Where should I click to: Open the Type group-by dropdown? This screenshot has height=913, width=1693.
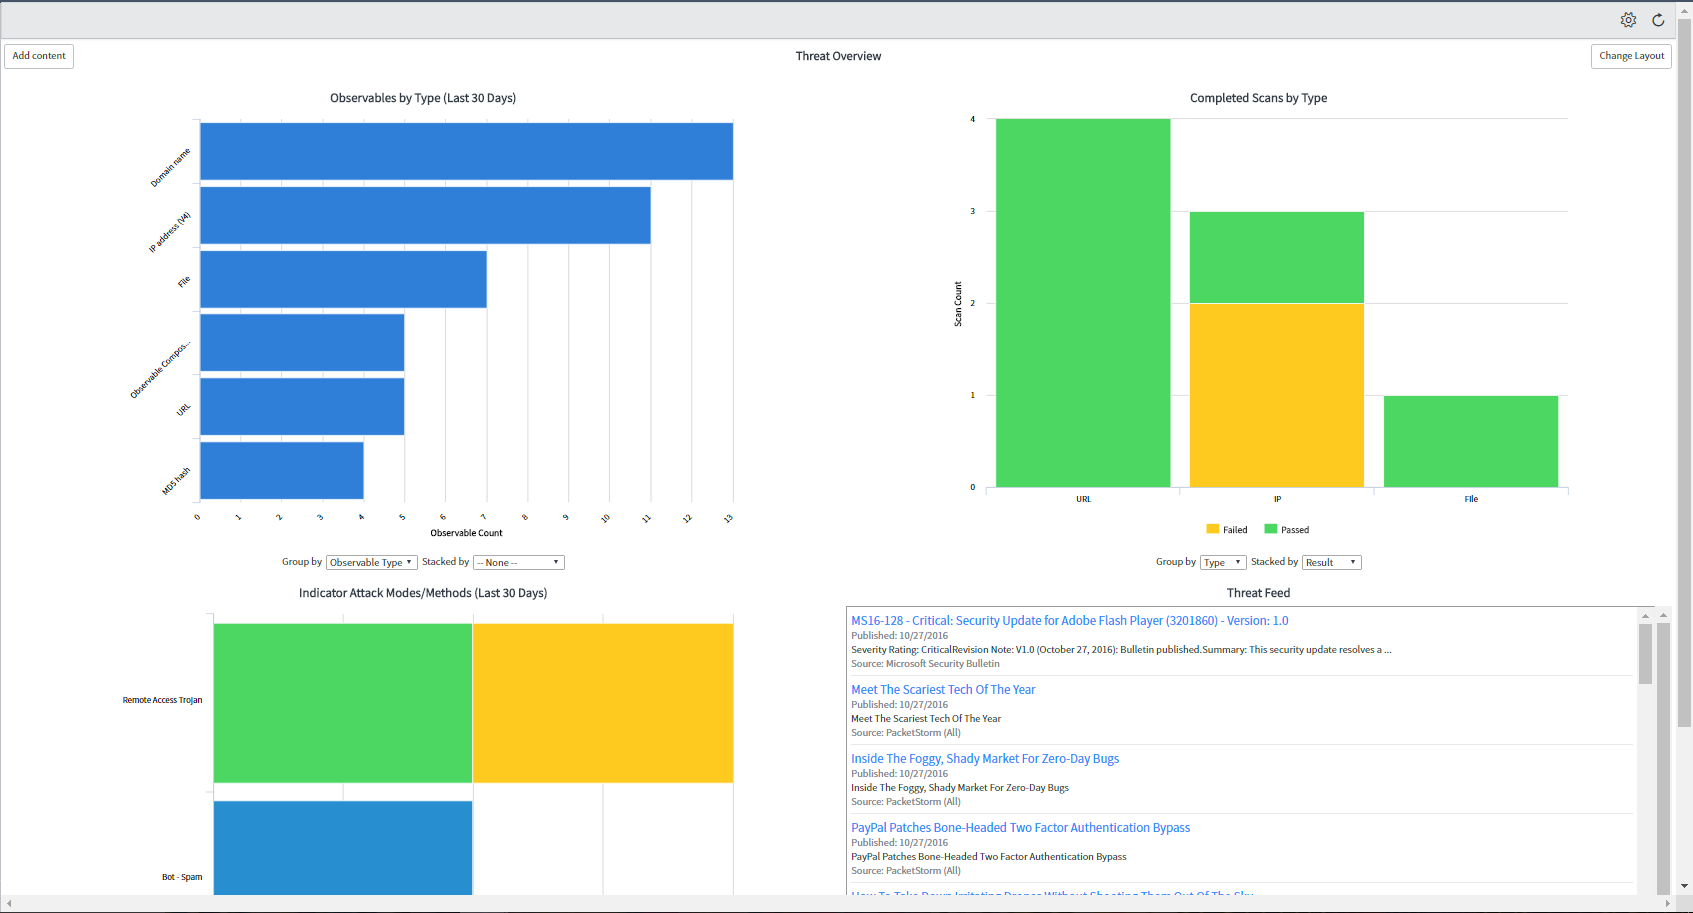click(x=1223, y=563)
